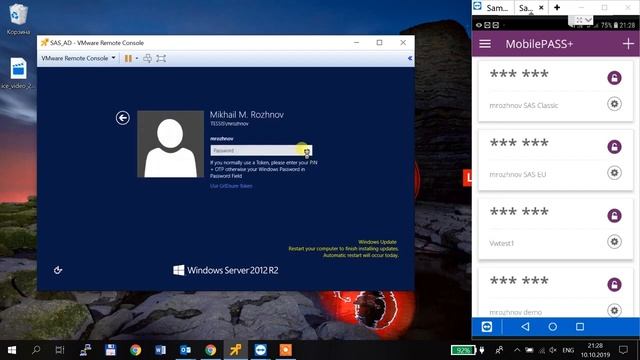This screenshot has height=360, width=640.
Task: Open settings gear for mrozhnov demo token
Action: click(614, 311)
